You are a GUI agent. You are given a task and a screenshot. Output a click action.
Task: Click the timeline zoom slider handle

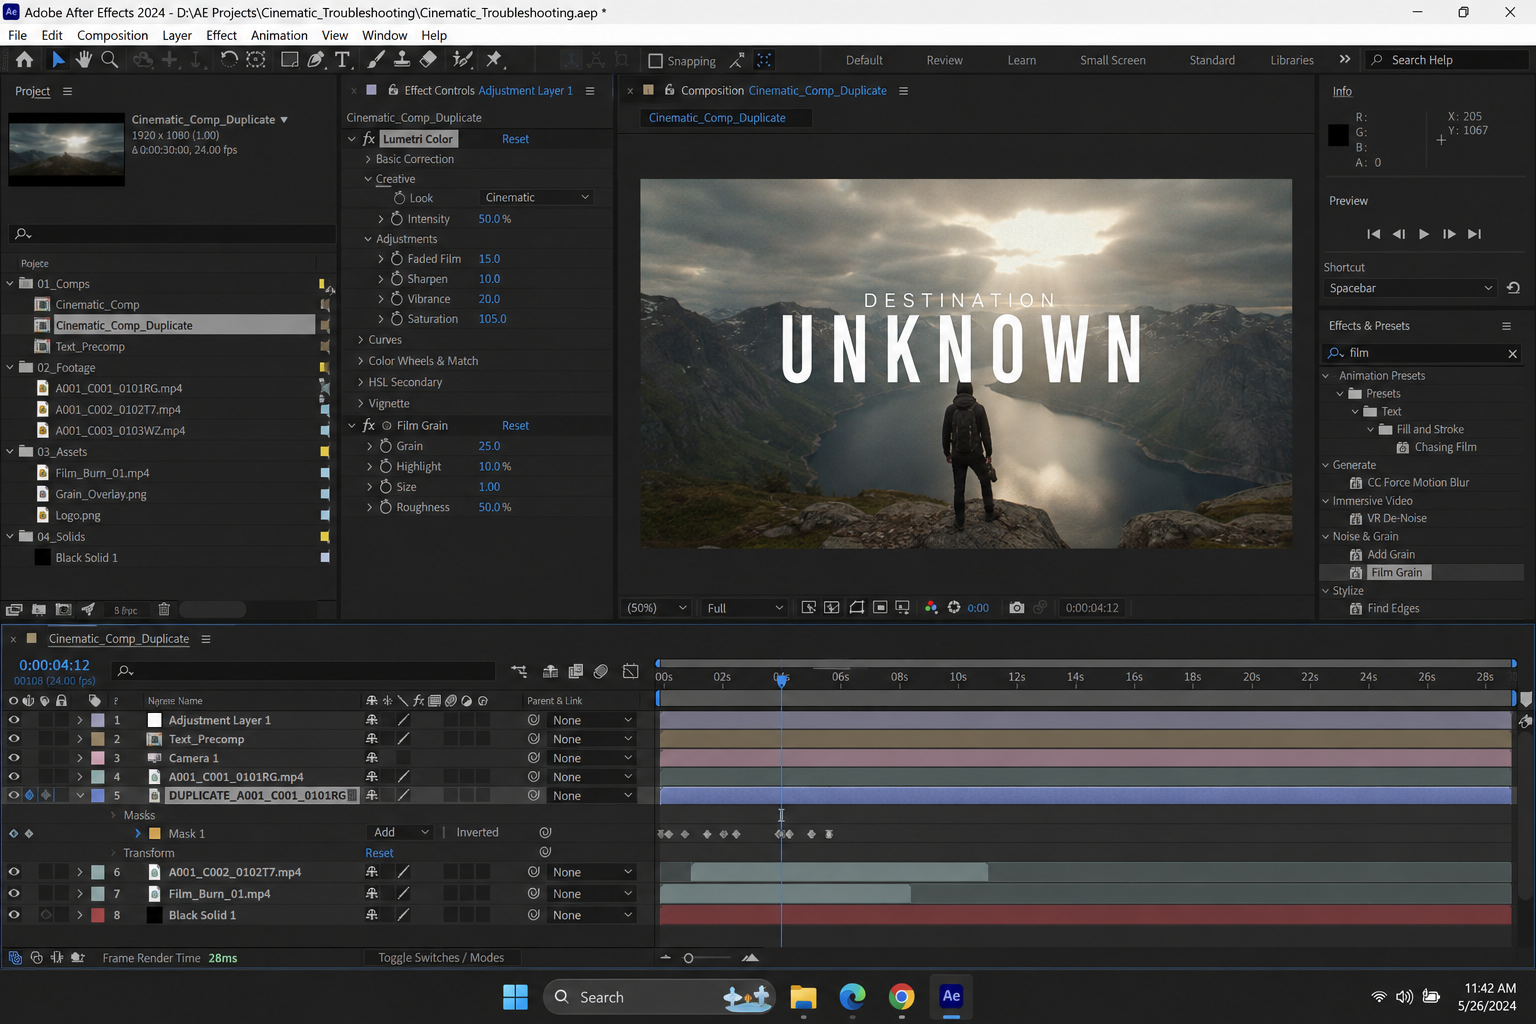click(x=688, y=958)
